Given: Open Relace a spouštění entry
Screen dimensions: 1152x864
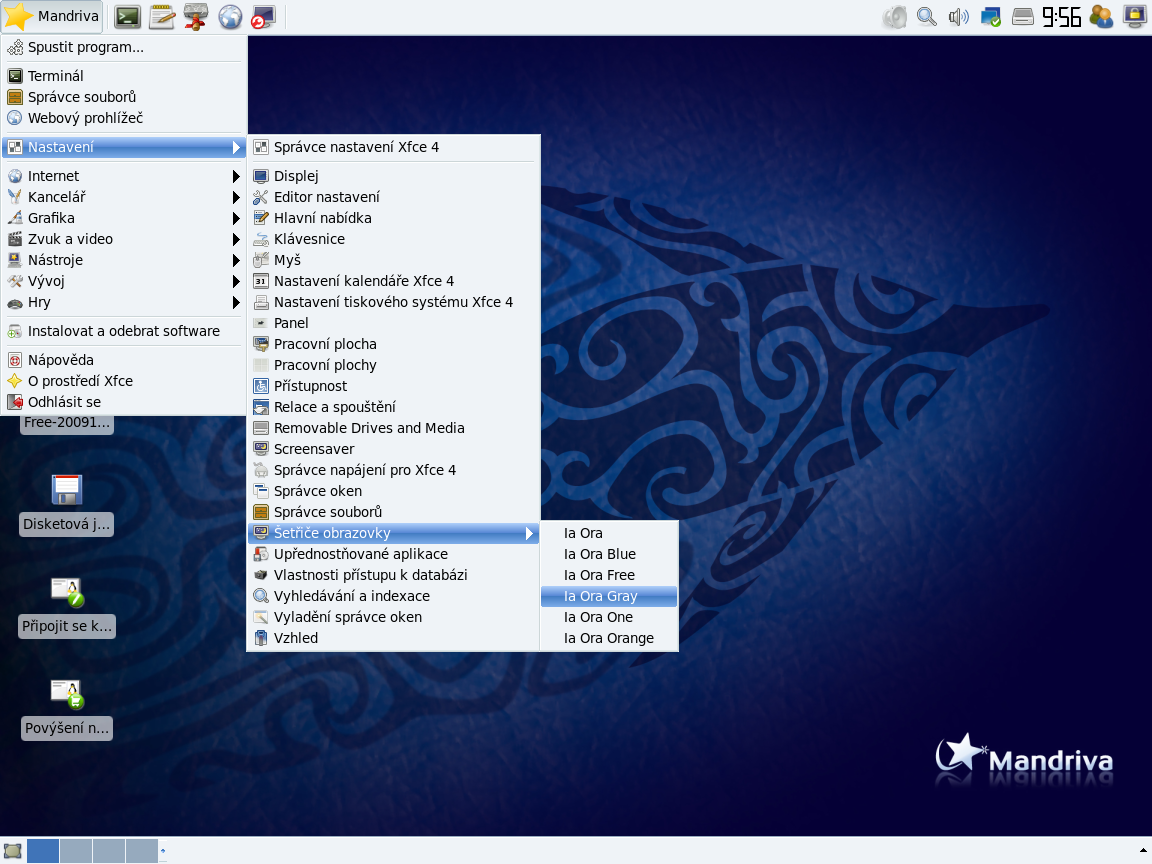Looking at the screenshot, I should [x=394, y=407].
